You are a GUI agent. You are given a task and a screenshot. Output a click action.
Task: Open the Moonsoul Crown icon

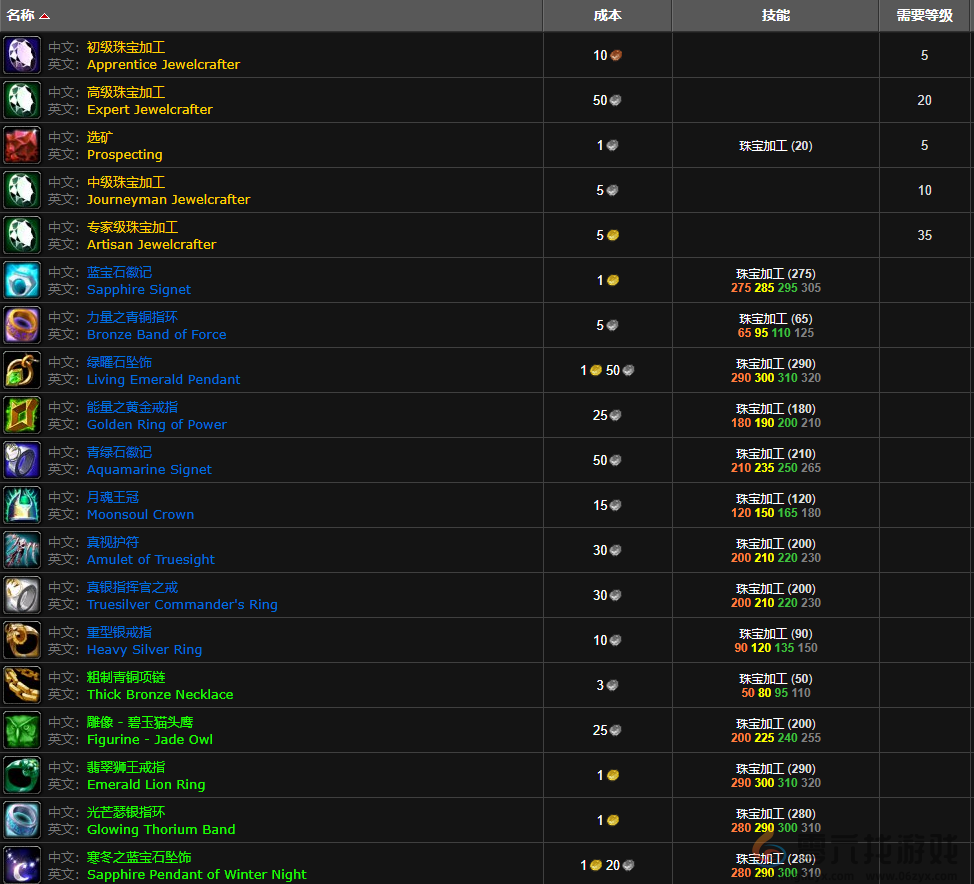coord(22,505)
